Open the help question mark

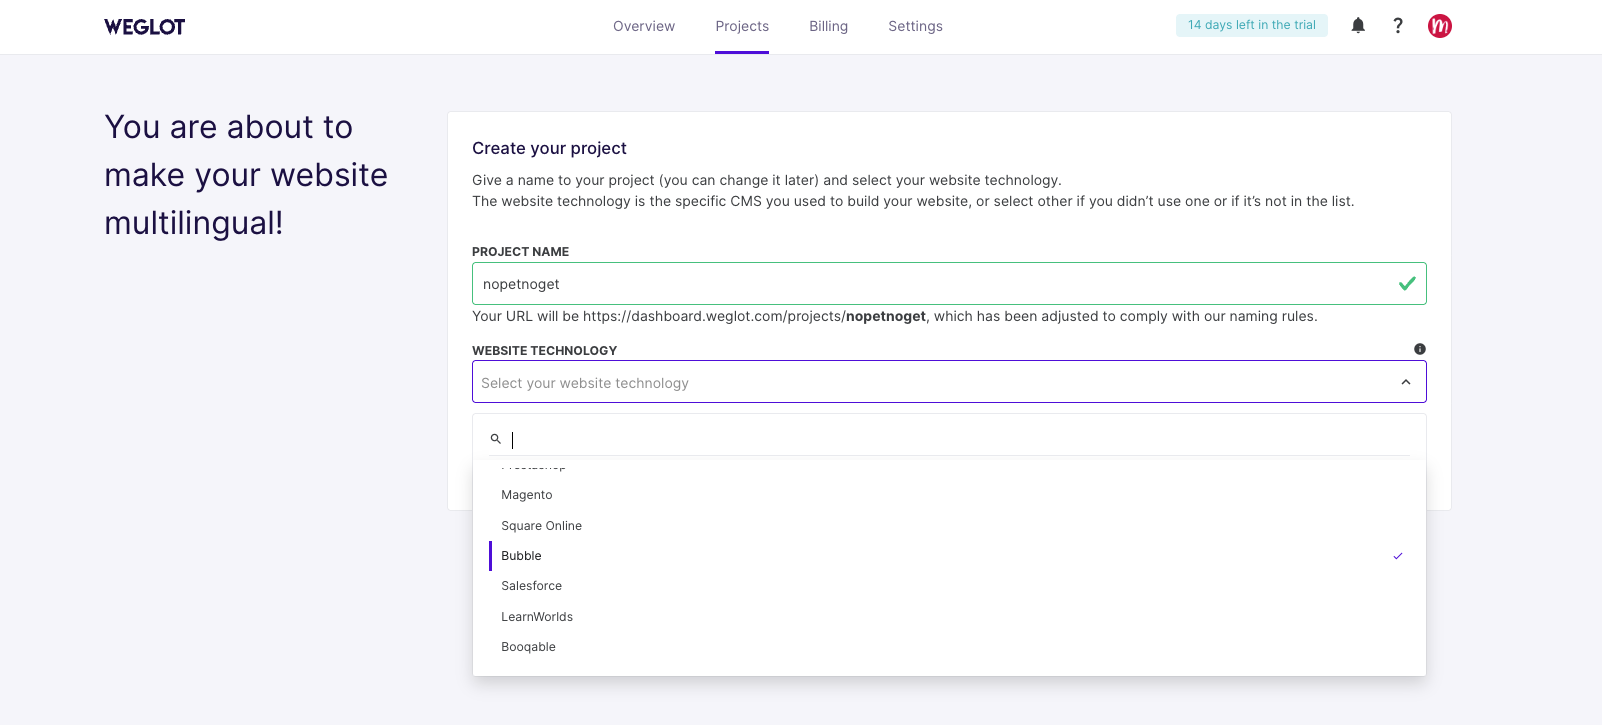coord(1398,26)
